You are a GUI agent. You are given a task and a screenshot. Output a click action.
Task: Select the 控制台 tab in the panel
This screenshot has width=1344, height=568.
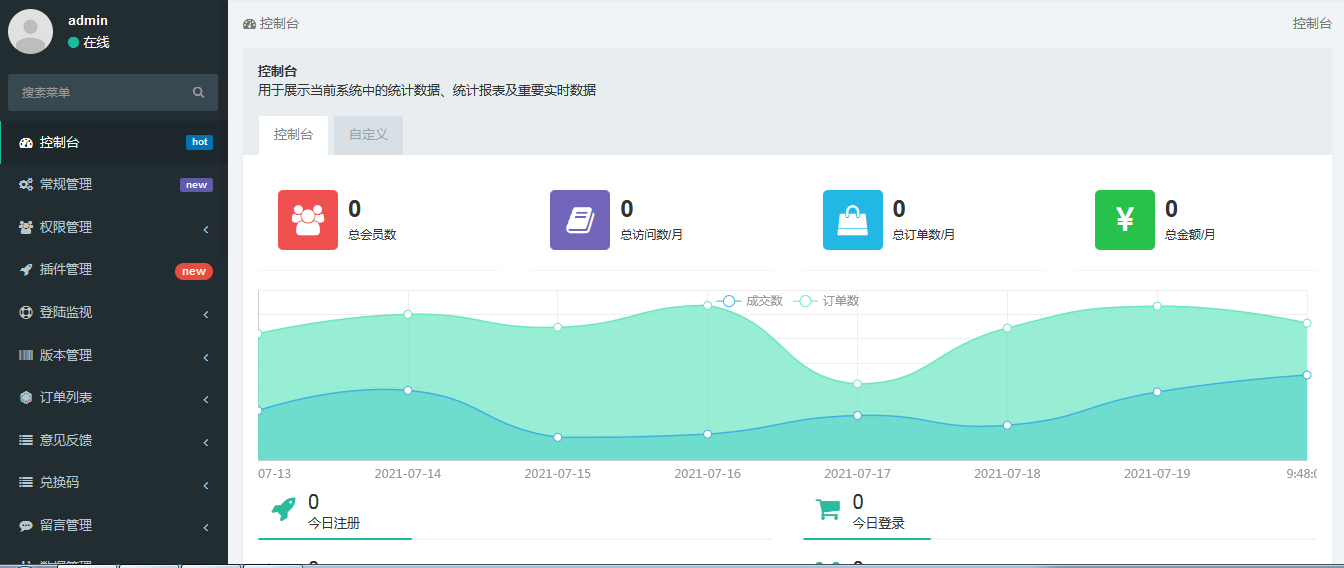pos(293,135)
